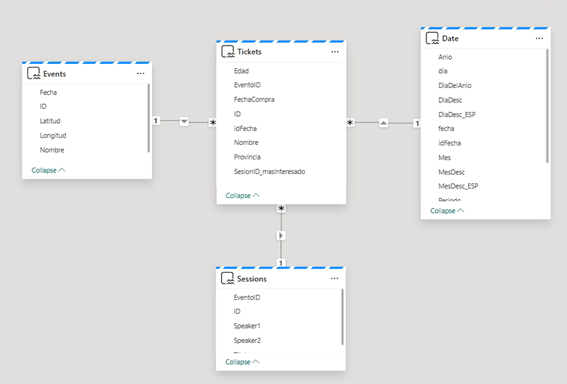
Task: Open more options for Tickets table
Action: click(x=335, y=52)
